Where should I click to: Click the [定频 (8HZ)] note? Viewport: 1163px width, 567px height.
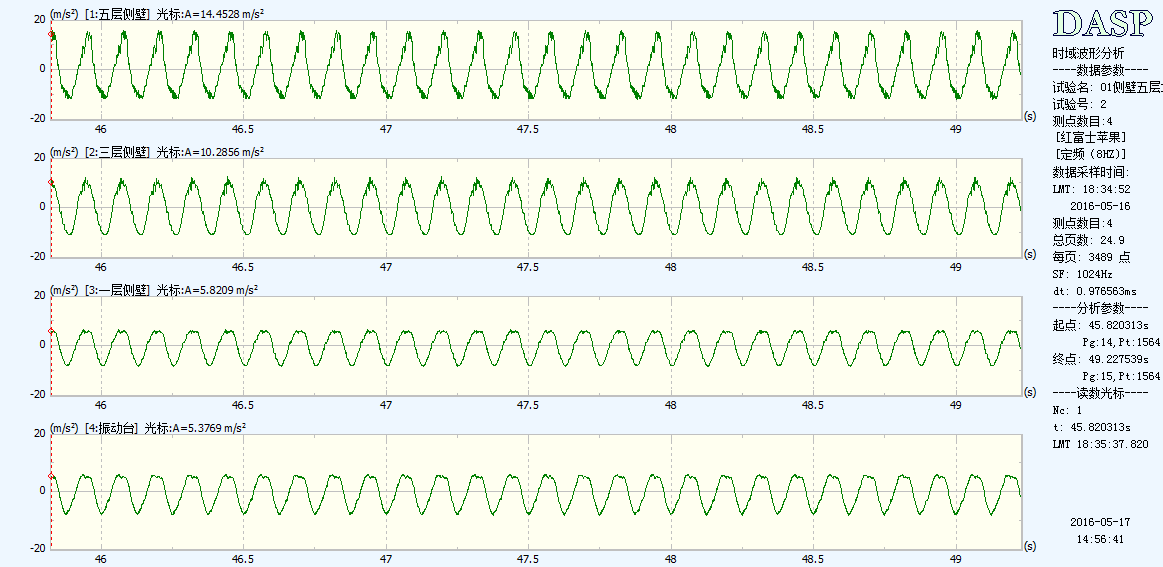pyautogui.click(x=1090, y=154)
